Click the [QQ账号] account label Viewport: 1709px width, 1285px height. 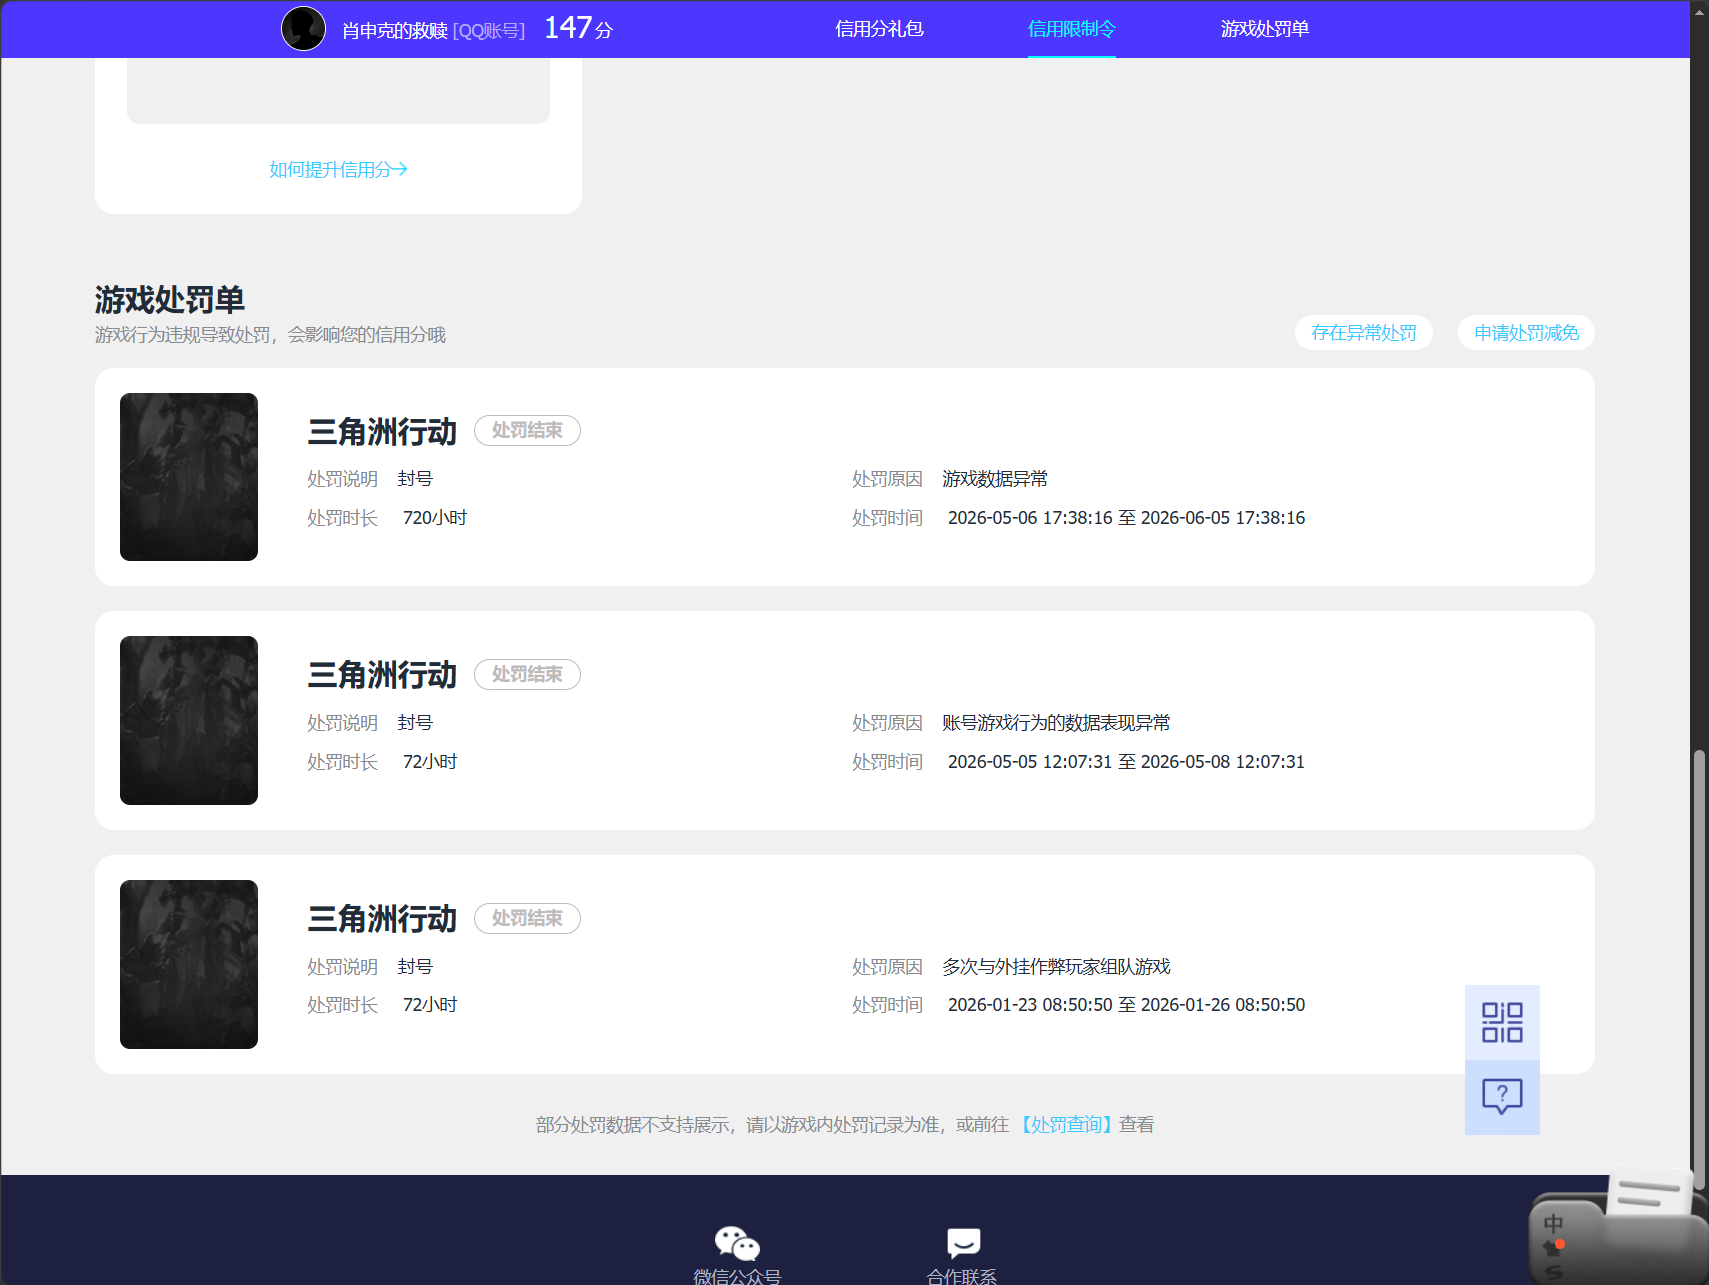[489, 31]
